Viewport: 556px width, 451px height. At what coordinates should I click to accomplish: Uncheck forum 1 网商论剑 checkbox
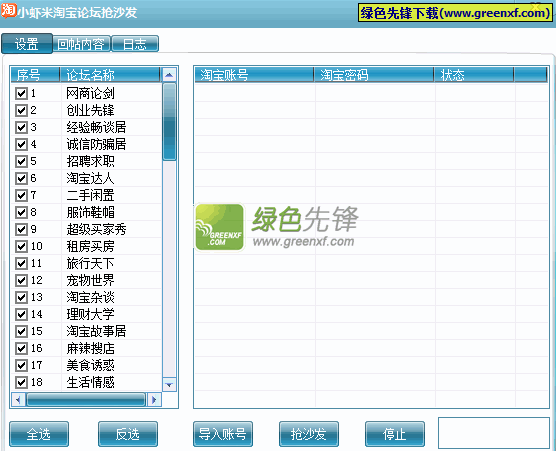click(21, 94)
